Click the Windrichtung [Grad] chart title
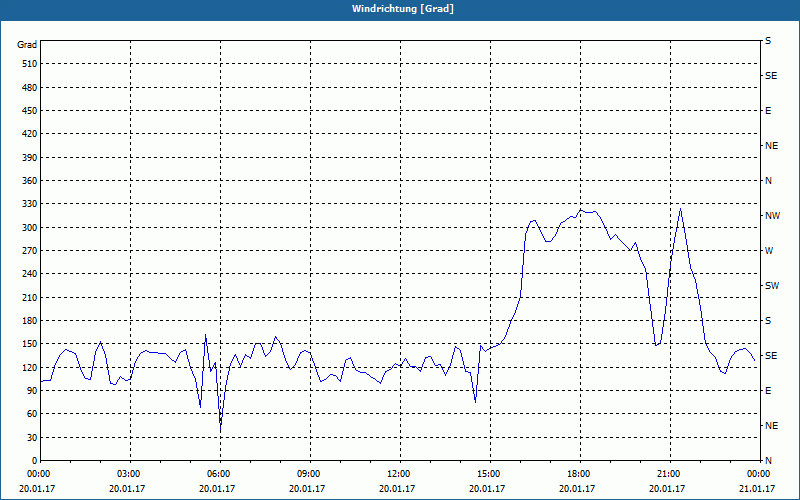The width and height of the screenshot is (800, 500). coord(403,9)
